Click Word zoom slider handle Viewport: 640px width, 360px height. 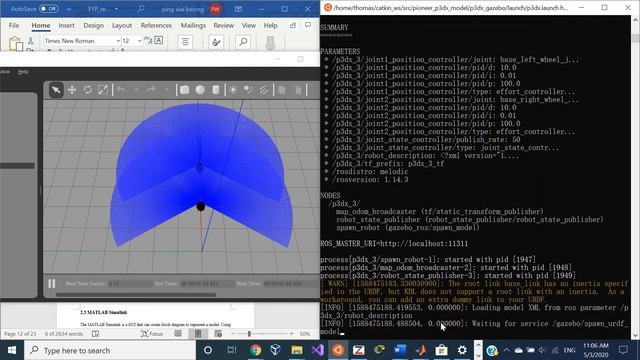pyautogui.click(x=249, y=334)
